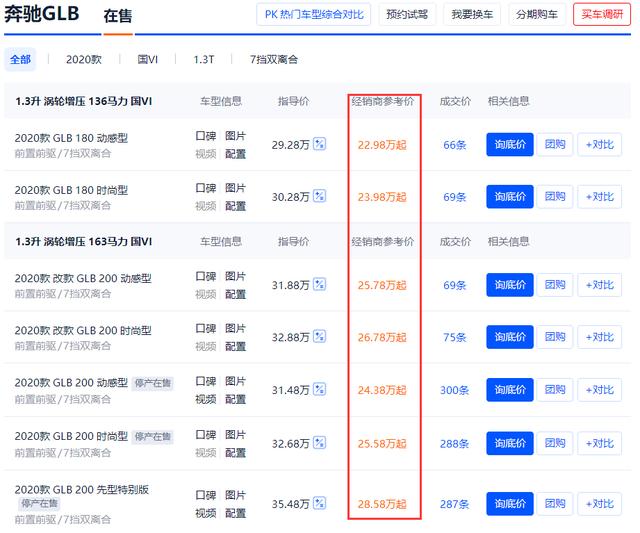The image size is (640, 533).
Task: Click the 买车调研 button
Action: (x=602, y=14)
